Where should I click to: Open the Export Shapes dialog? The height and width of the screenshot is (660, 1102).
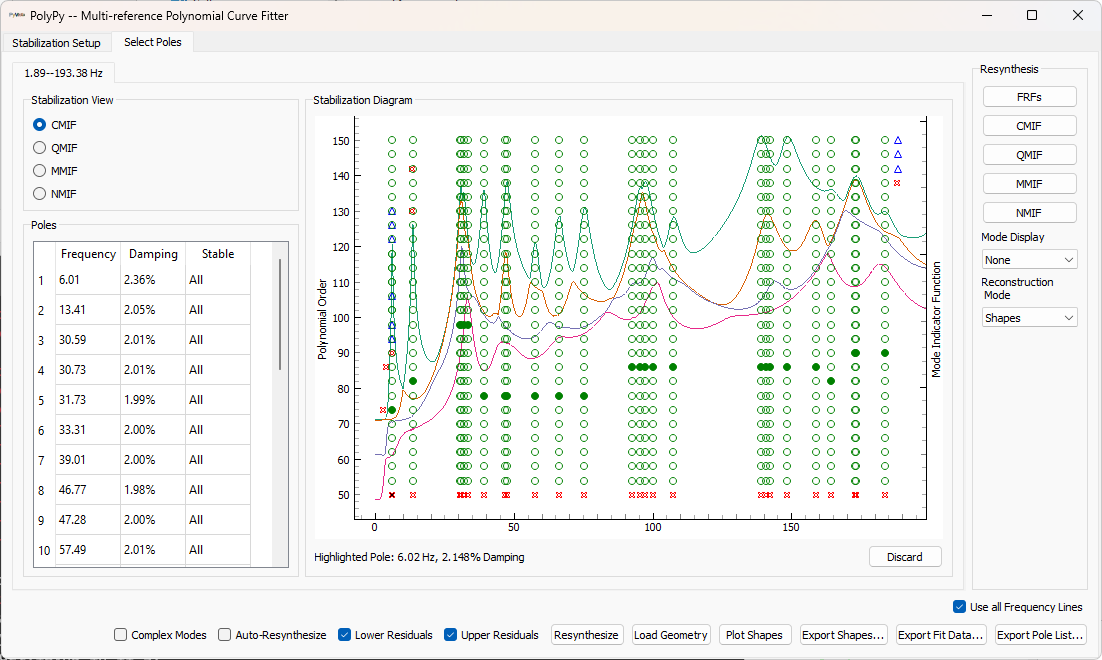(843, 634)
